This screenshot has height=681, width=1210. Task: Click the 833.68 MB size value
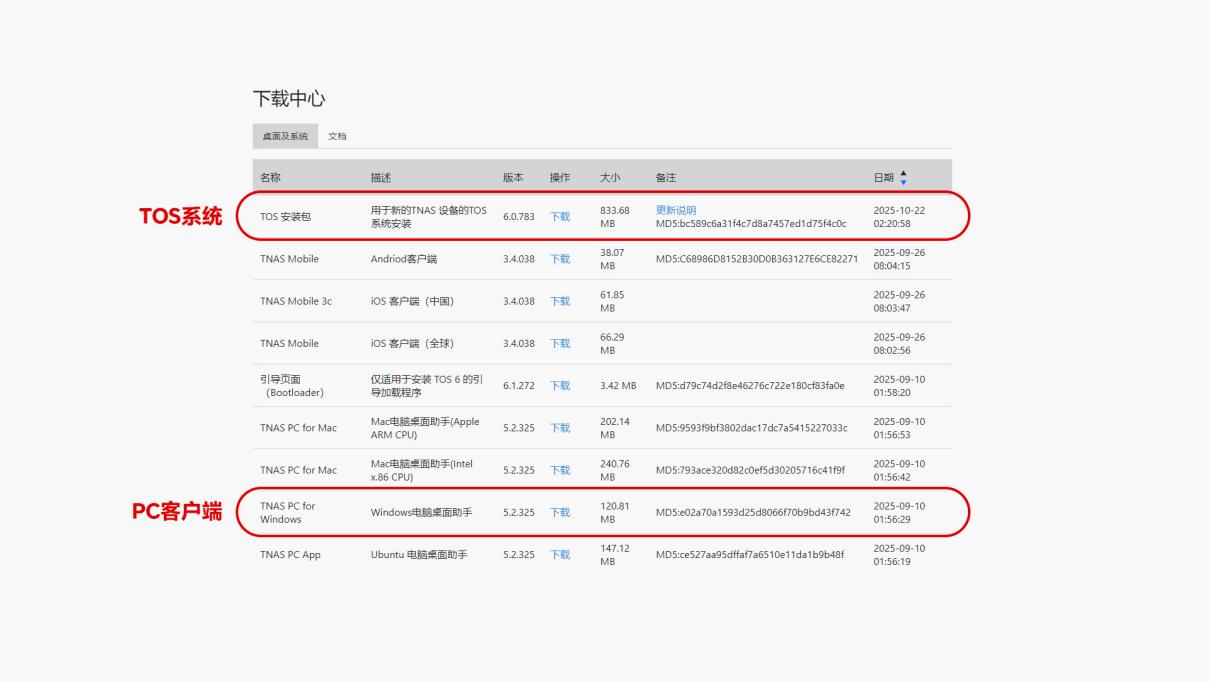coord(615,217)
